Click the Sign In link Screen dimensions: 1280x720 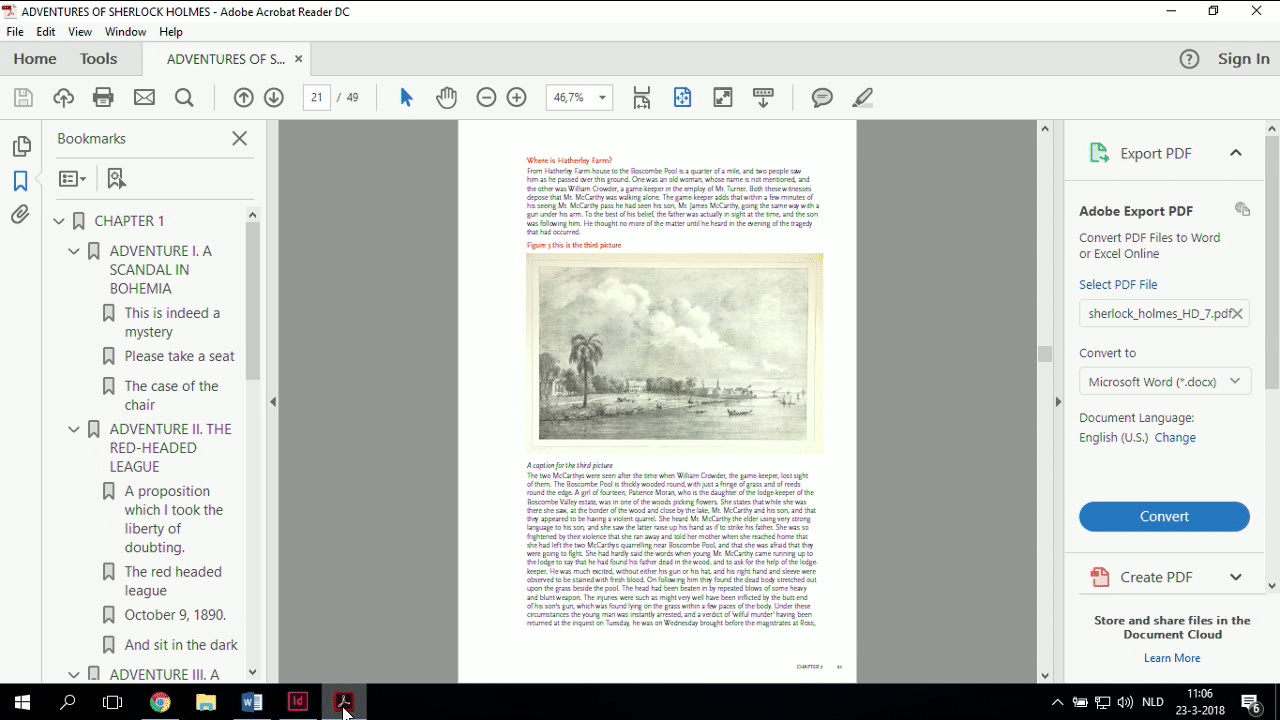coord(1244,59)
